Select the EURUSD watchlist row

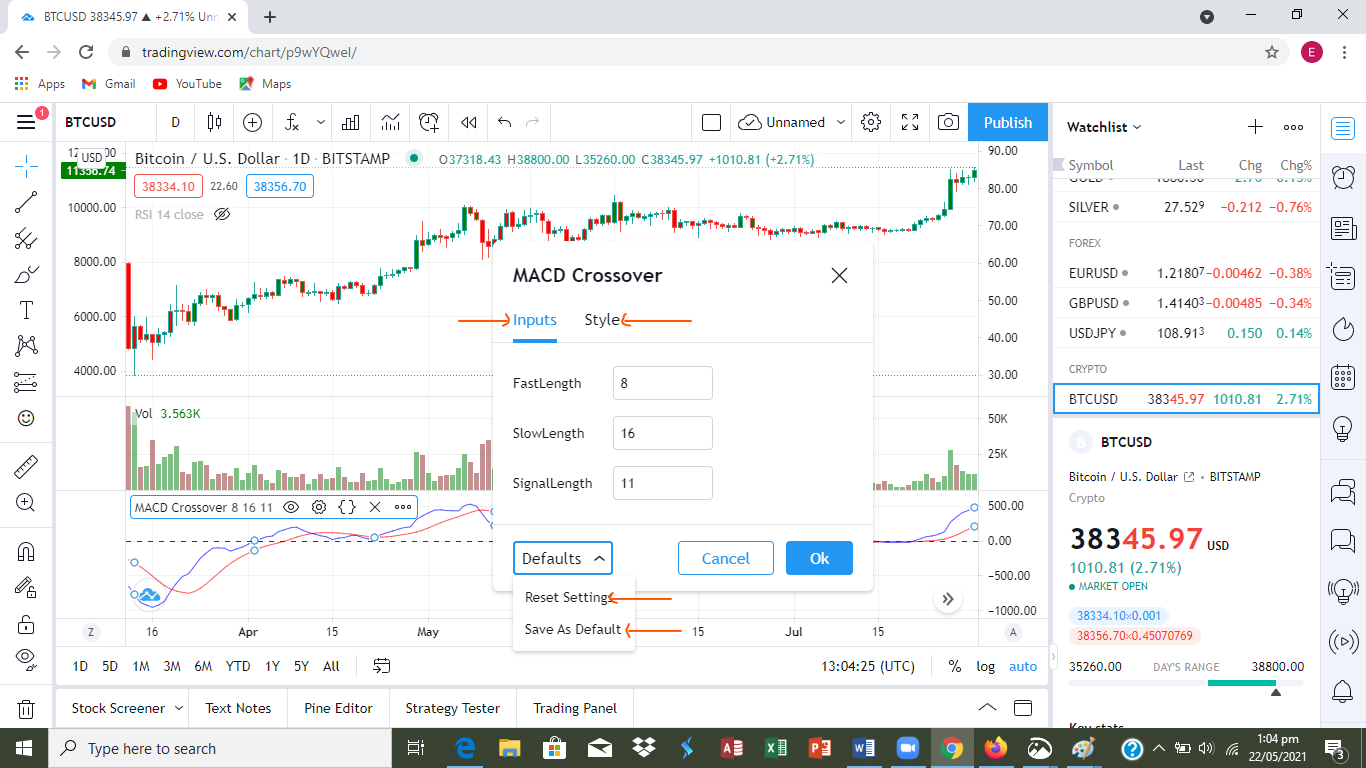[1187, 273]
